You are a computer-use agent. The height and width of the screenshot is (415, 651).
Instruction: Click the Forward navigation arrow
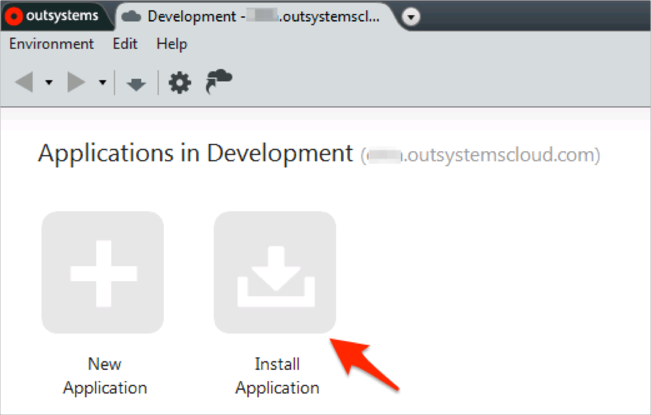click(77, 83)
